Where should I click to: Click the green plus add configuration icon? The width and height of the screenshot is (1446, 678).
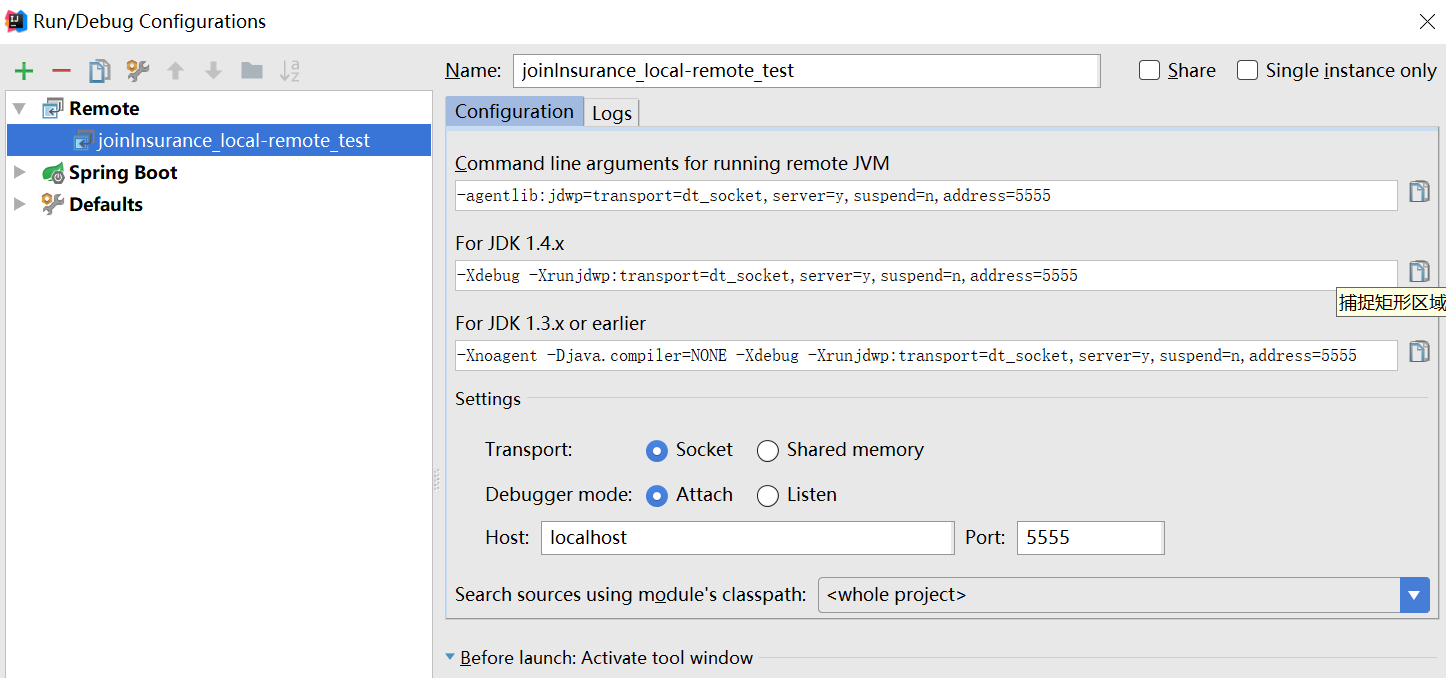(x=24, y=71)
